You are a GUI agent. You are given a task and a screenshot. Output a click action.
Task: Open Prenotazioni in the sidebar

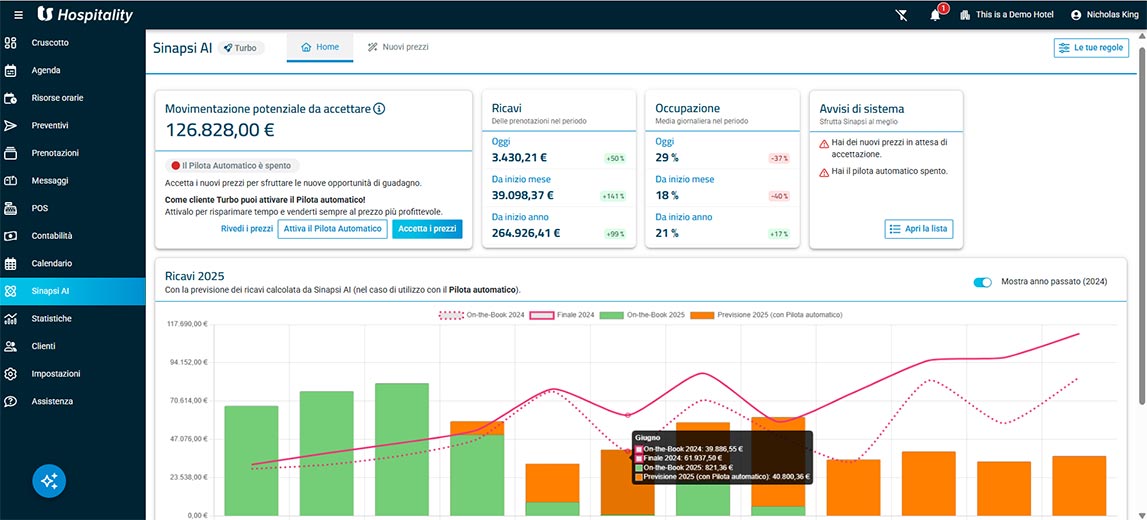click(x=72, y=153)
